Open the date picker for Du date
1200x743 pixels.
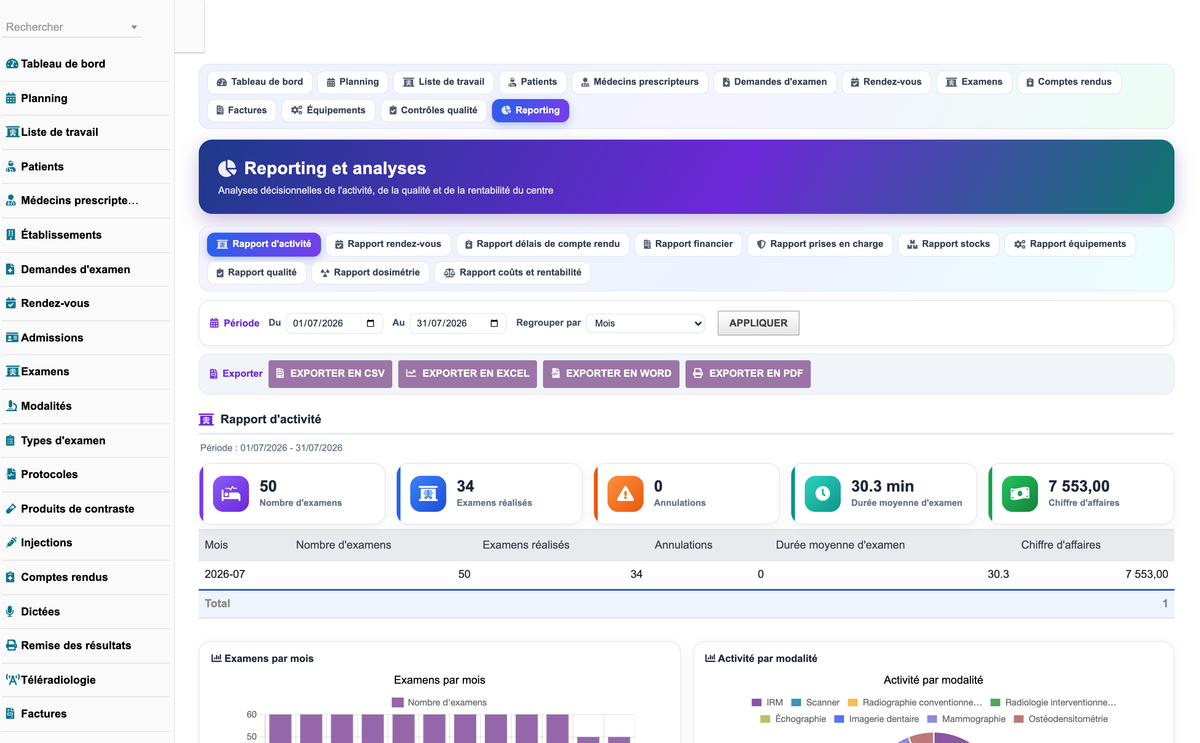pos(371,323)
